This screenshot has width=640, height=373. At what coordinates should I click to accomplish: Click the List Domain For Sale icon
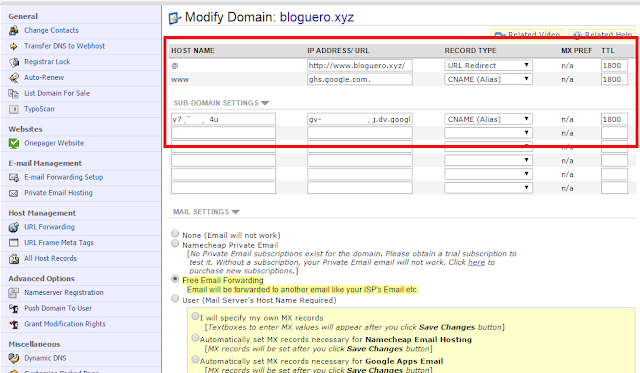(14, 93)
